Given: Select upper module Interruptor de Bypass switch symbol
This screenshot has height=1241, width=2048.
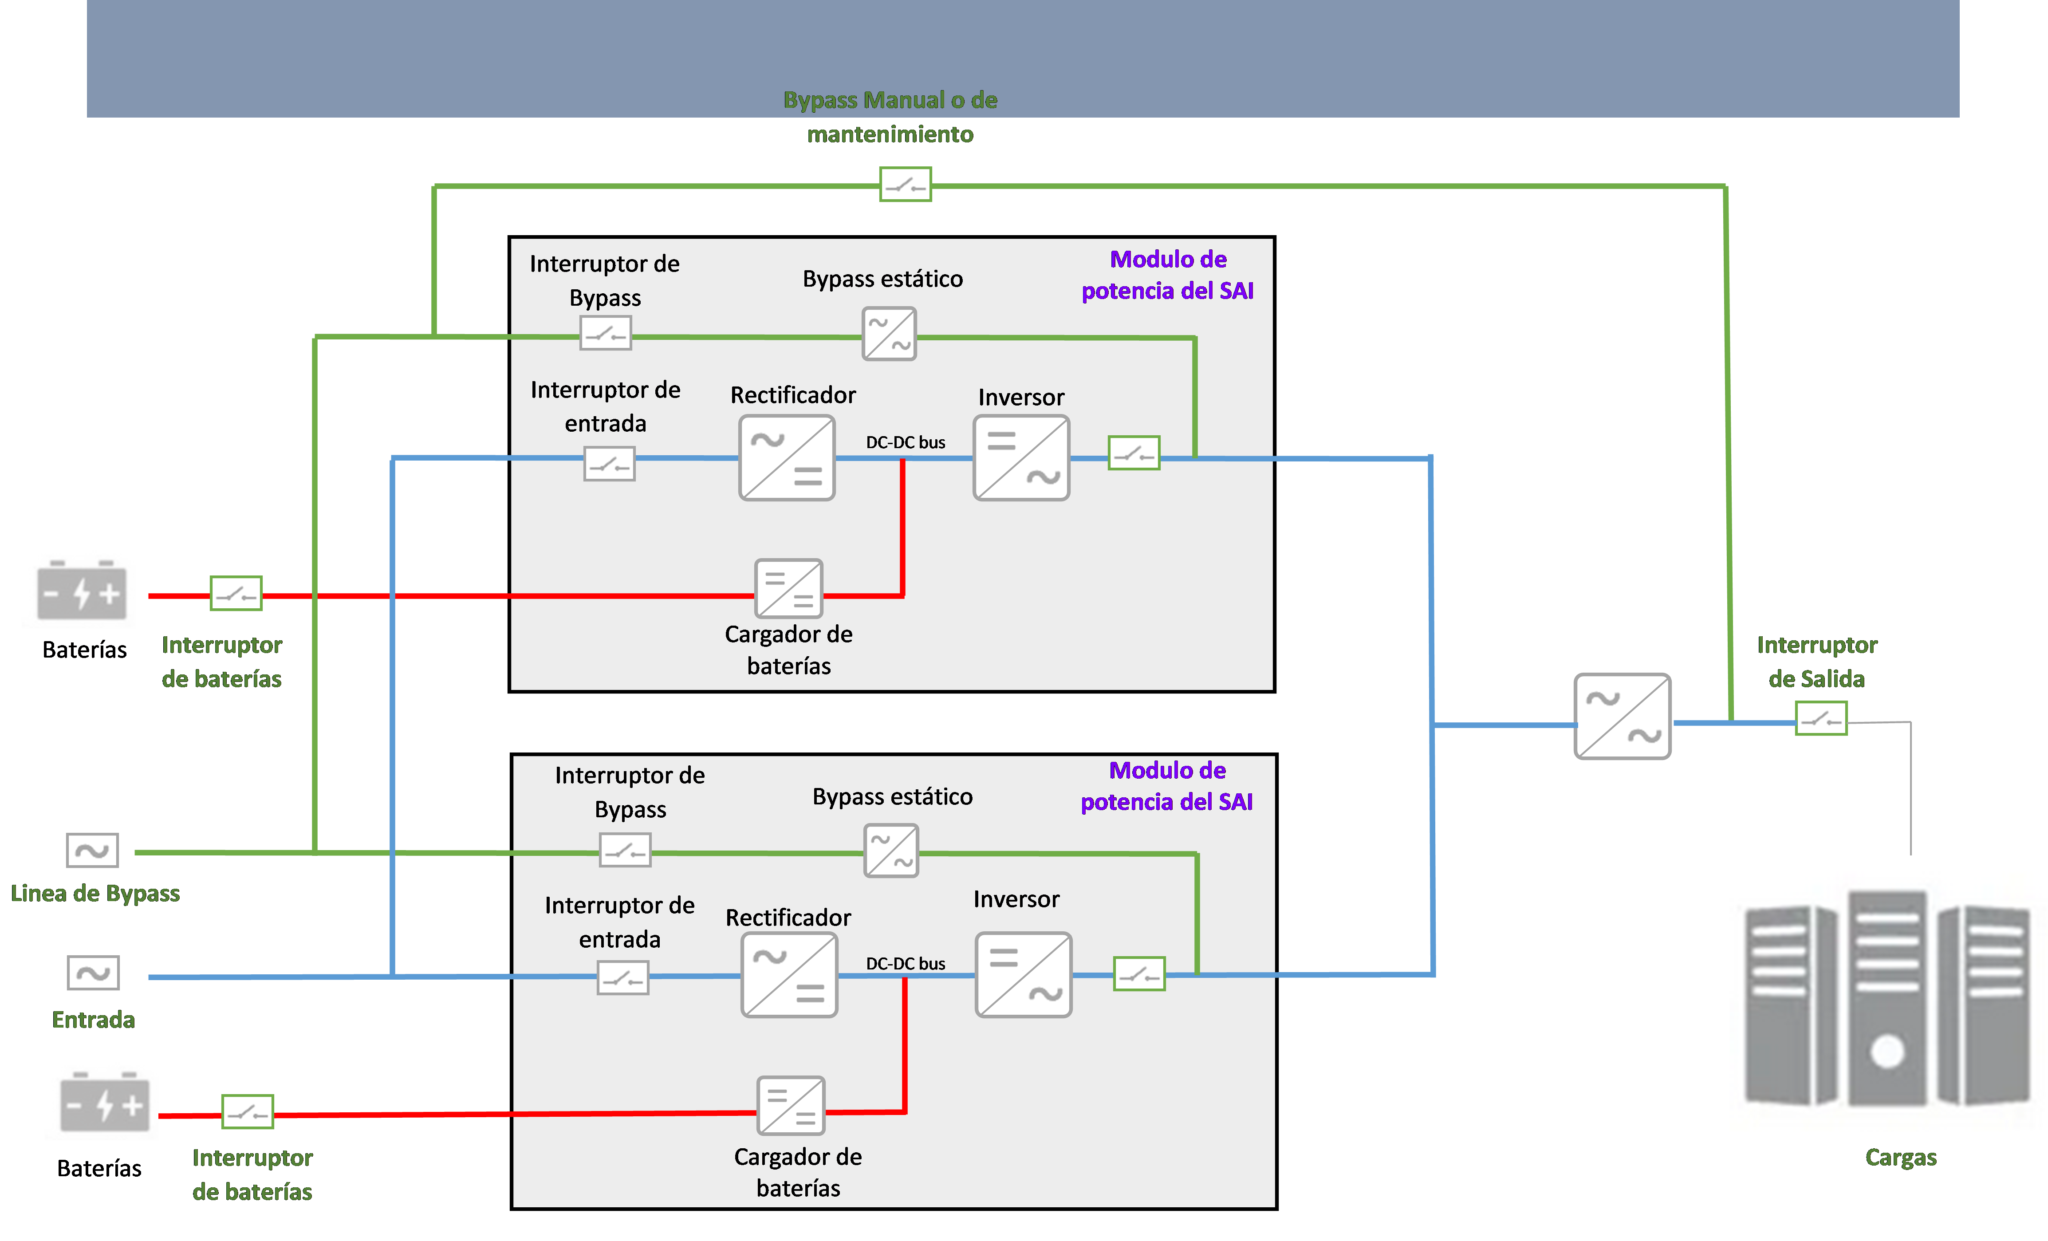Looking at the screenshot, I should click(606, 333).
